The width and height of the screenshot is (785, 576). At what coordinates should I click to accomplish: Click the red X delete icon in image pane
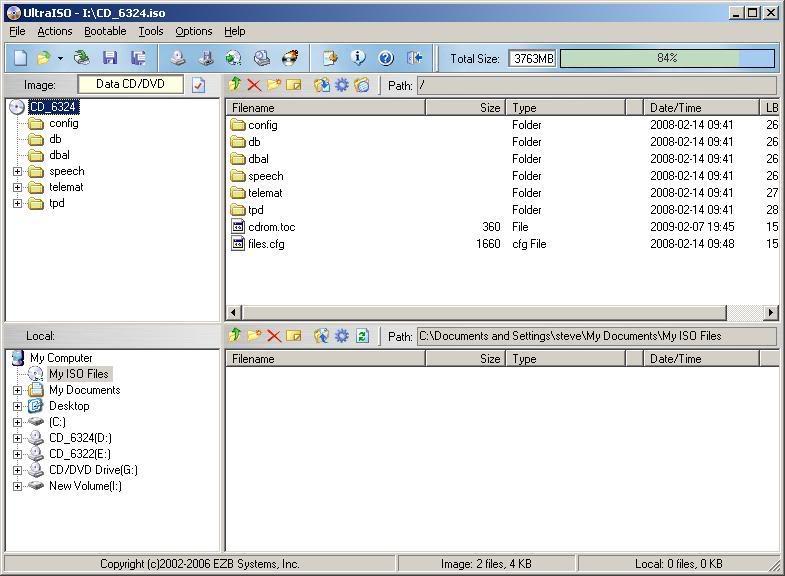click(254, 85)
